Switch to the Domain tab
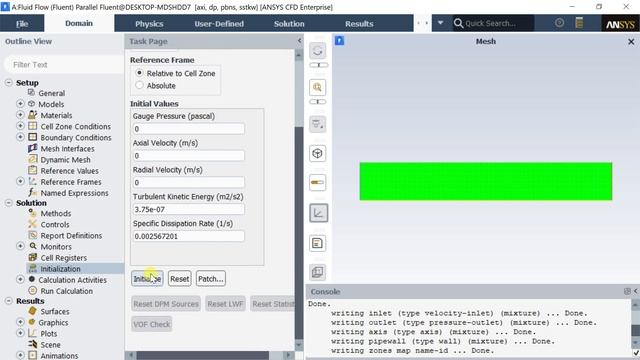 tap(79, 23)
